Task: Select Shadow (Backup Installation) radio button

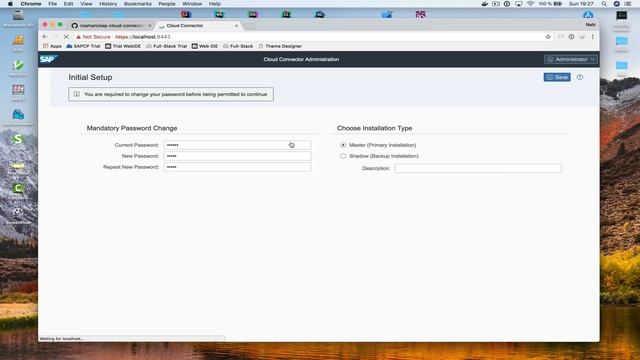Action: (x=343, y=156)
